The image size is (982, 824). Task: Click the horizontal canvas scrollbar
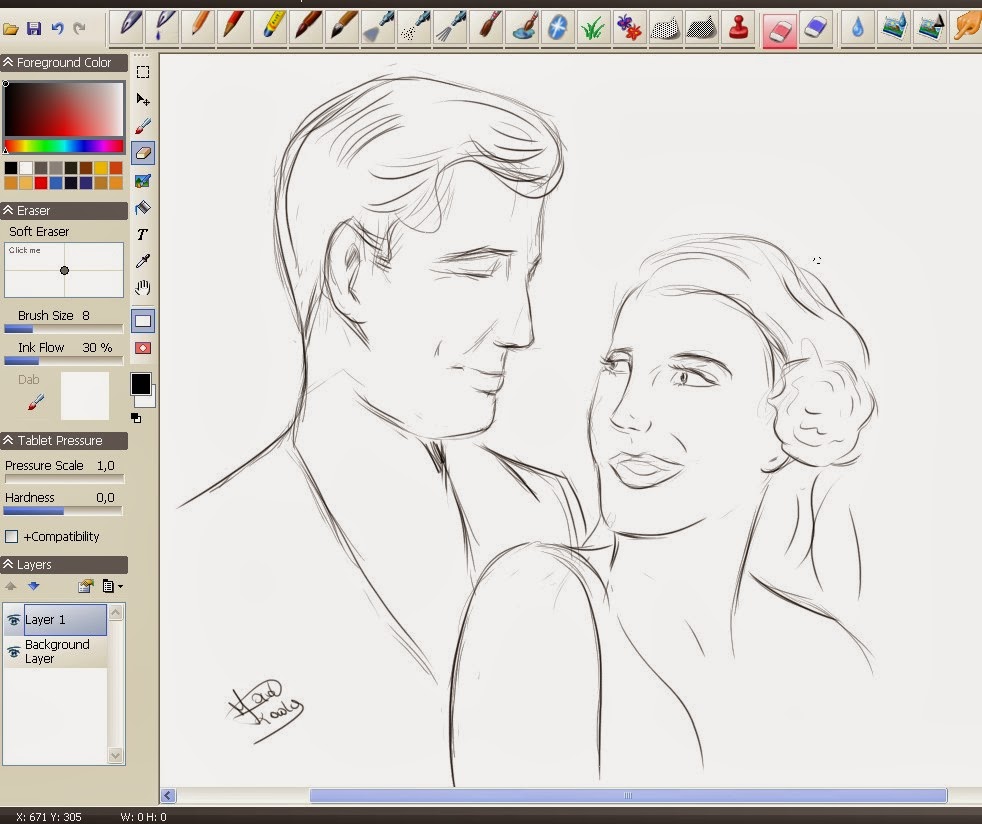point(627,796)
